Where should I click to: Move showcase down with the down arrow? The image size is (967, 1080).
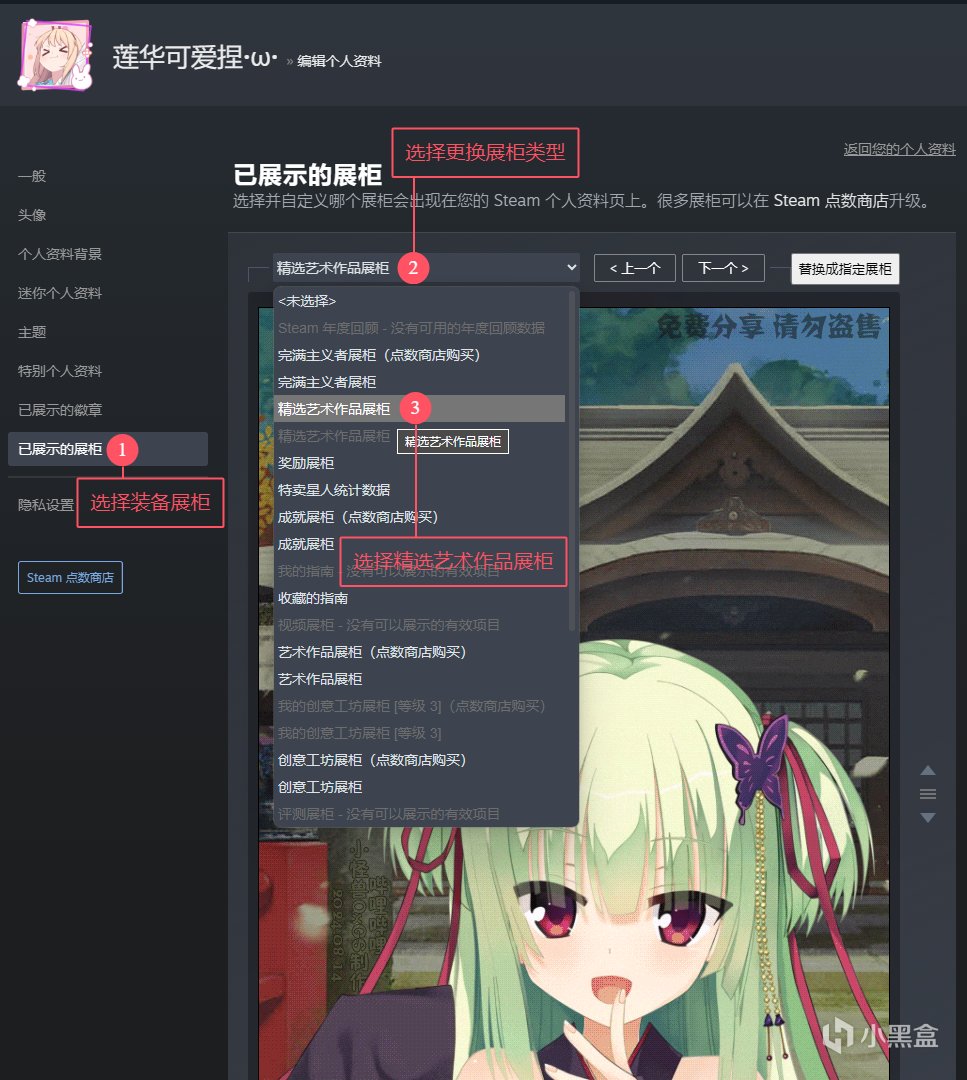pyautogui.click(x=928, y=818)
